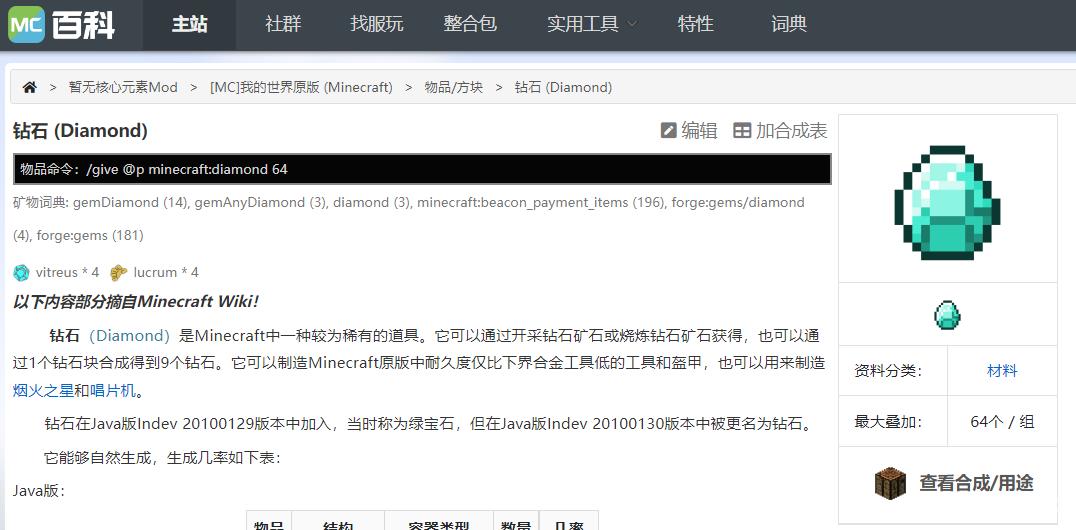Open the 烟火之星 item link
Image resolution: width=1076 pixels, height=530 pixels.
click(43, 391)
